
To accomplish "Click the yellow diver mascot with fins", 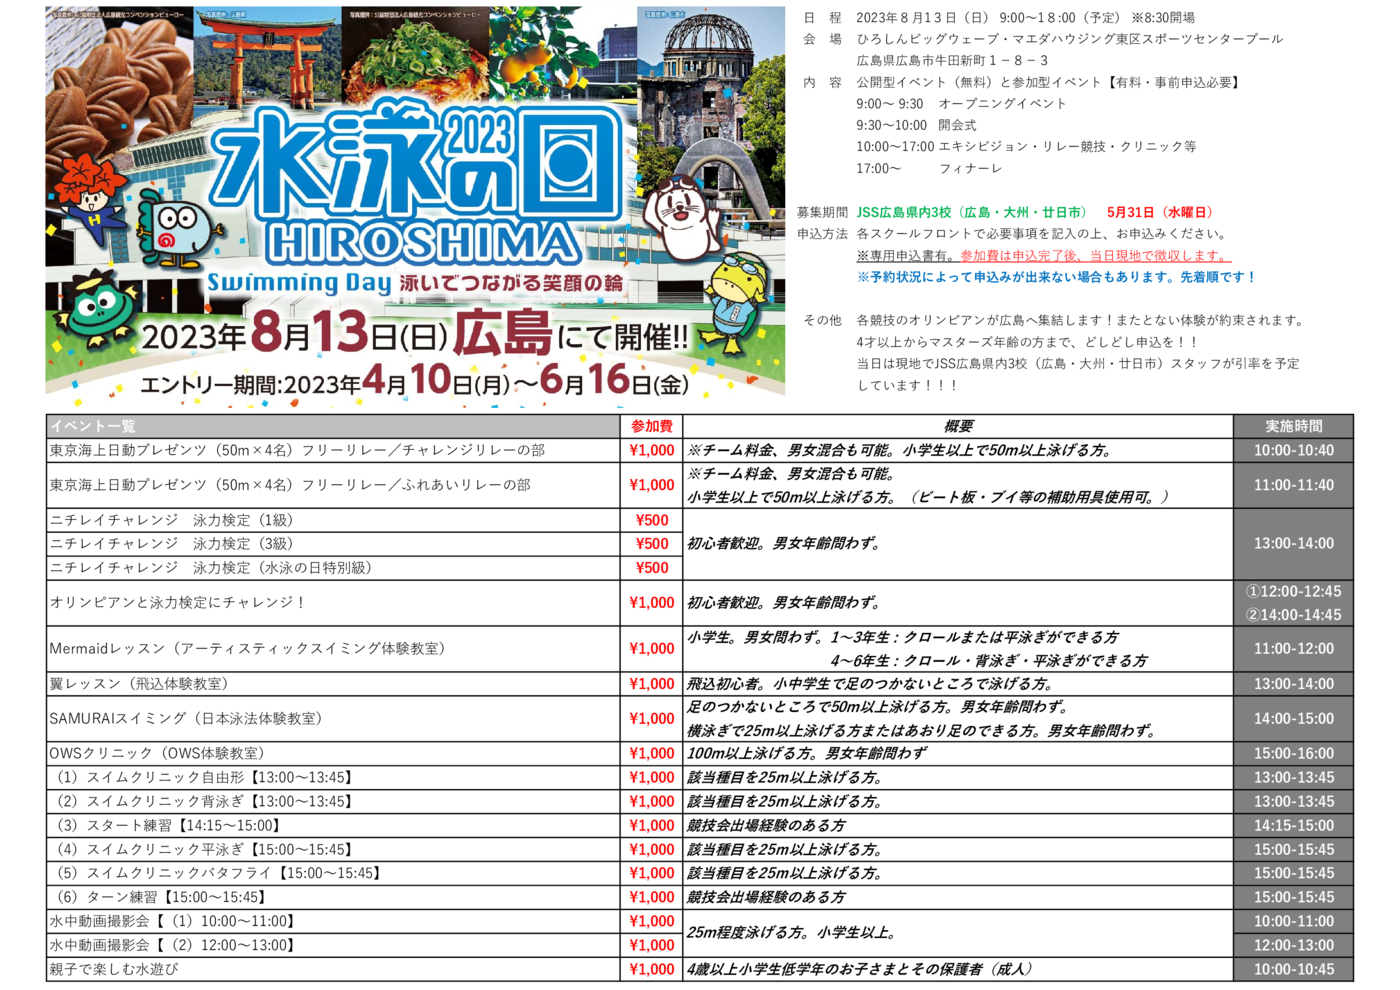I will coord(738,305).
